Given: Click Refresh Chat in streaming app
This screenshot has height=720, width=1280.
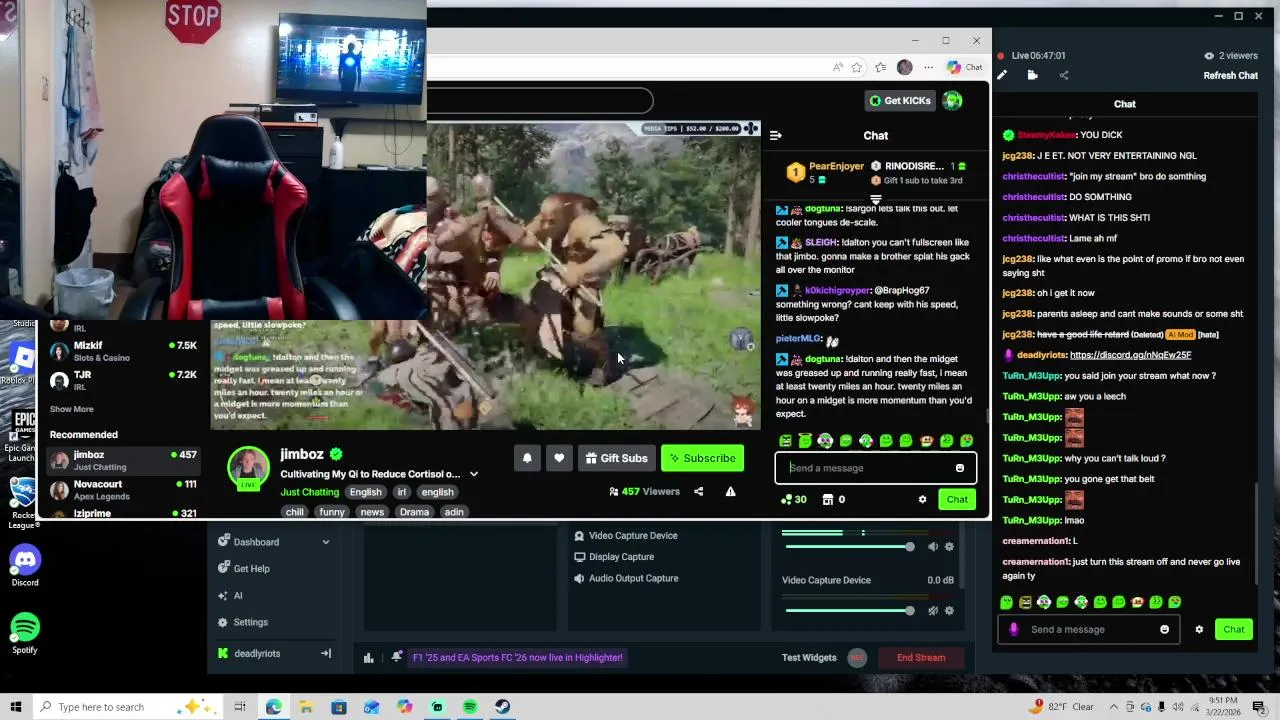Looking at the screenshot, I should [x=1230, y=76].
